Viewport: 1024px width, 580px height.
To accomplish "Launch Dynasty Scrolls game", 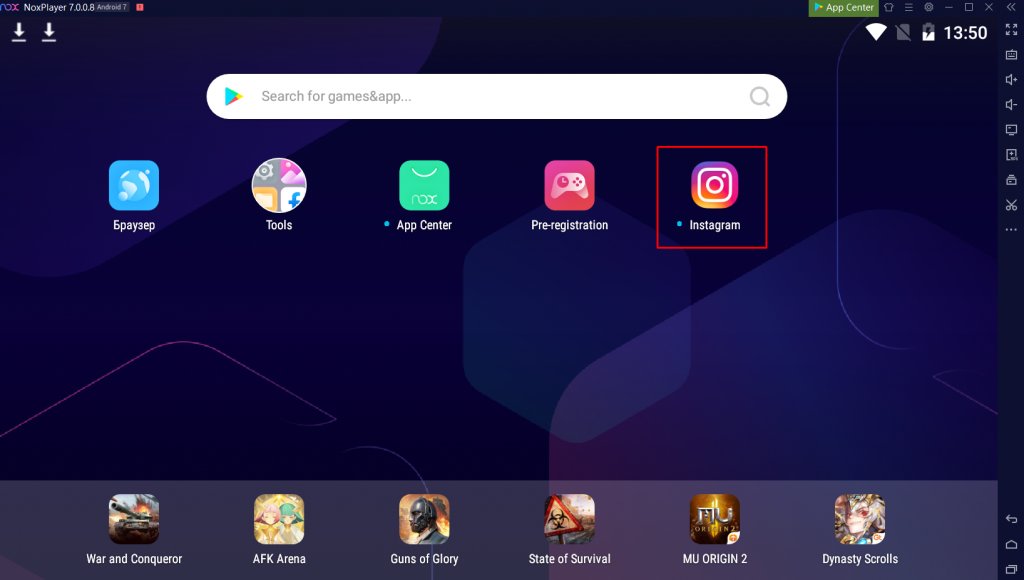I will pyautogui.click(x=860, y=520).
